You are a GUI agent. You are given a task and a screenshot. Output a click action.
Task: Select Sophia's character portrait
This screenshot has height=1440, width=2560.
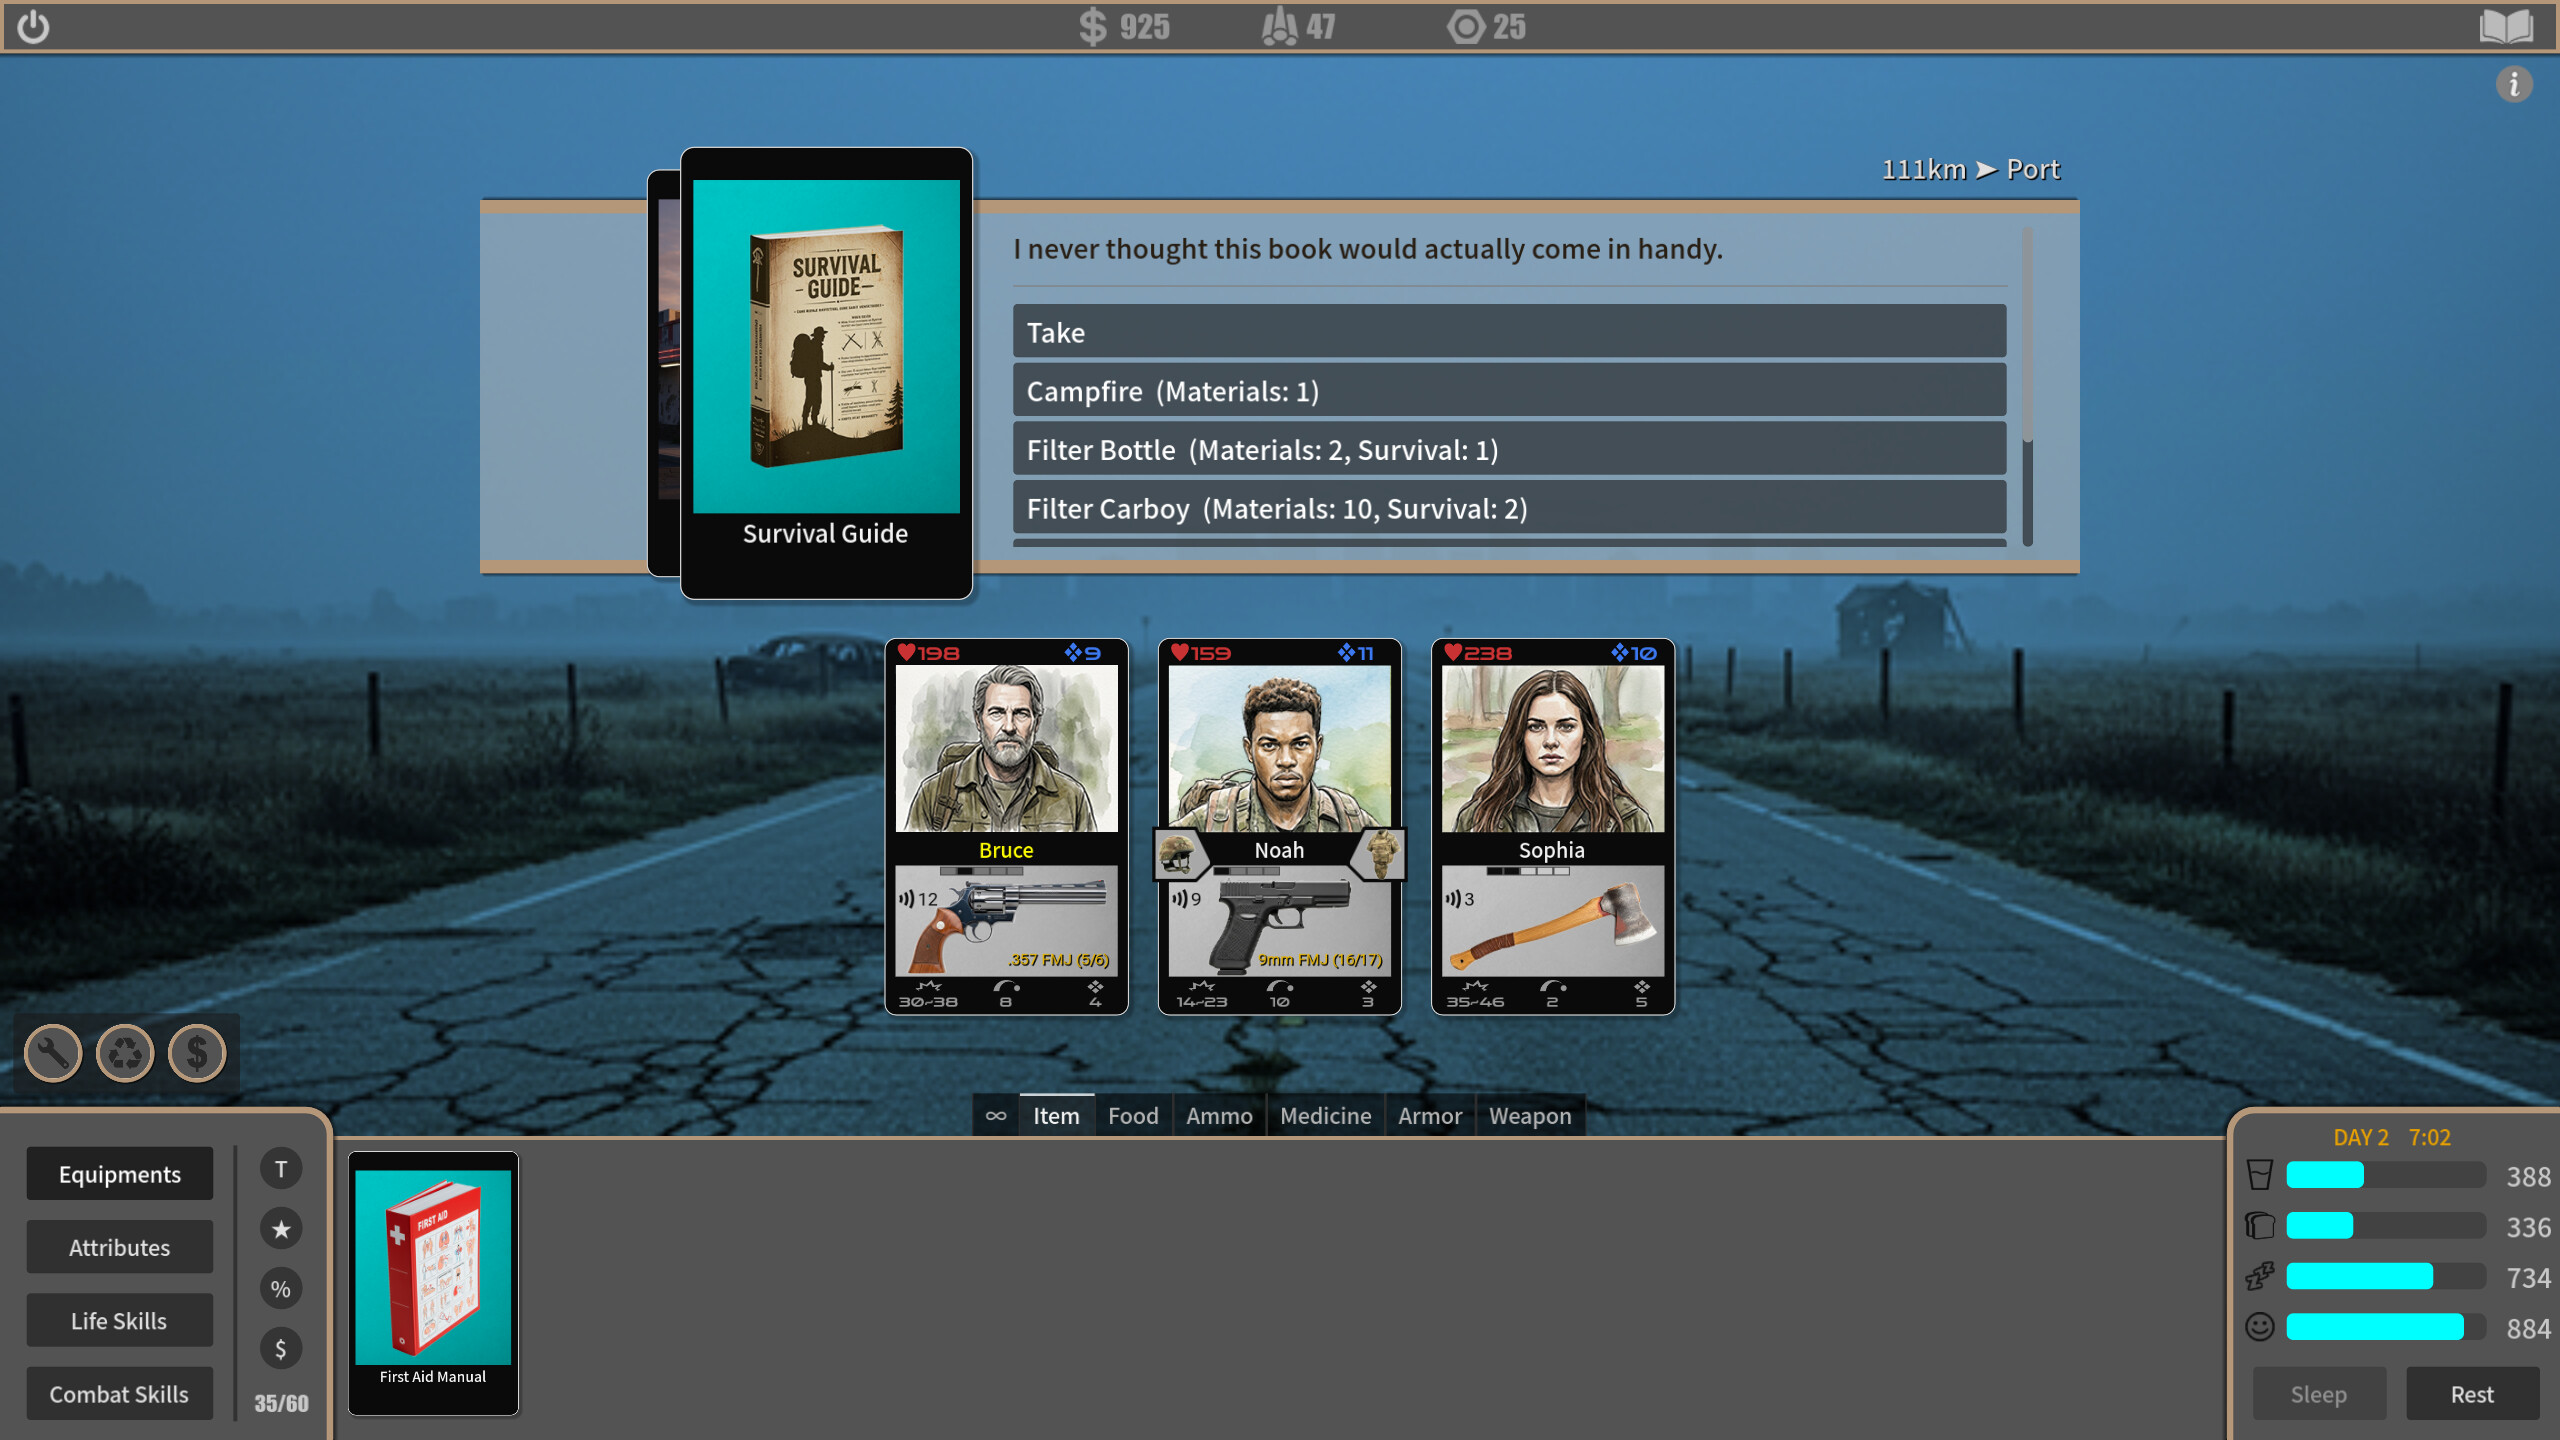coord(1552,748)
